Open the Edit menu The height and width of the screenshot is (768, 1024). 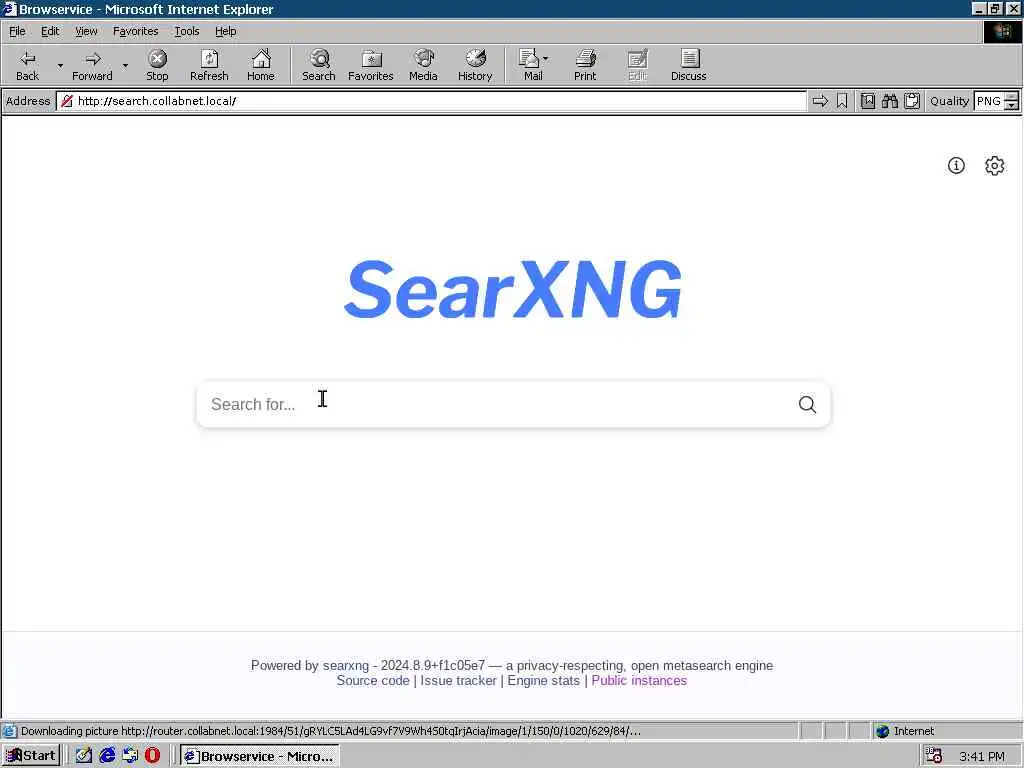(50, 31)
